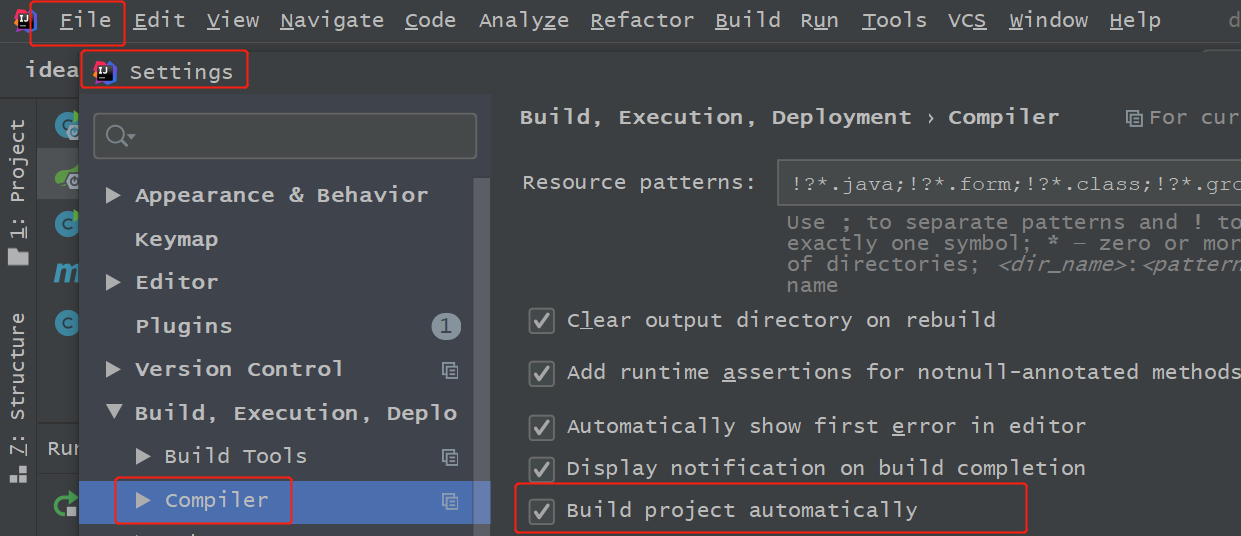Open the Project tool window tab
Screen dimensions: 1241x536
18,190
